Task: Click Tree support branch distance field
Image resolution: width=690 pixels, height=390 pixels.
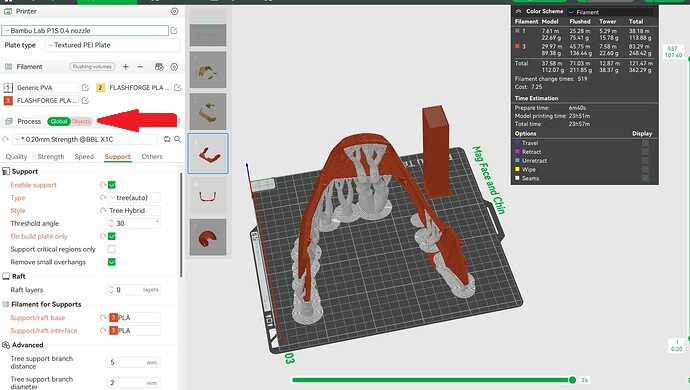Action: pyautogui.click(x=134, y=362)
